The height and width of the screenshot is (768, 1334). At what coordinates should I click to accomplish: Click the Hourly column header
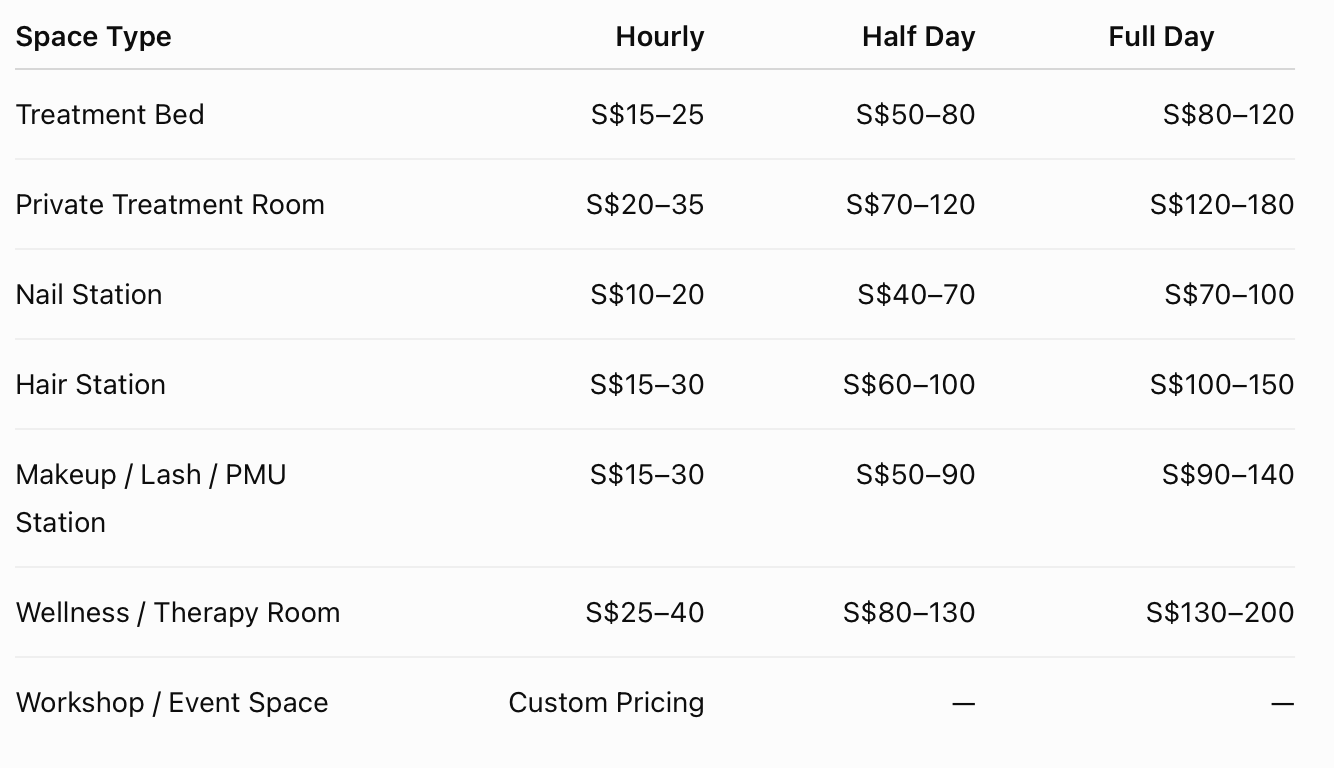tap(659, 37)
